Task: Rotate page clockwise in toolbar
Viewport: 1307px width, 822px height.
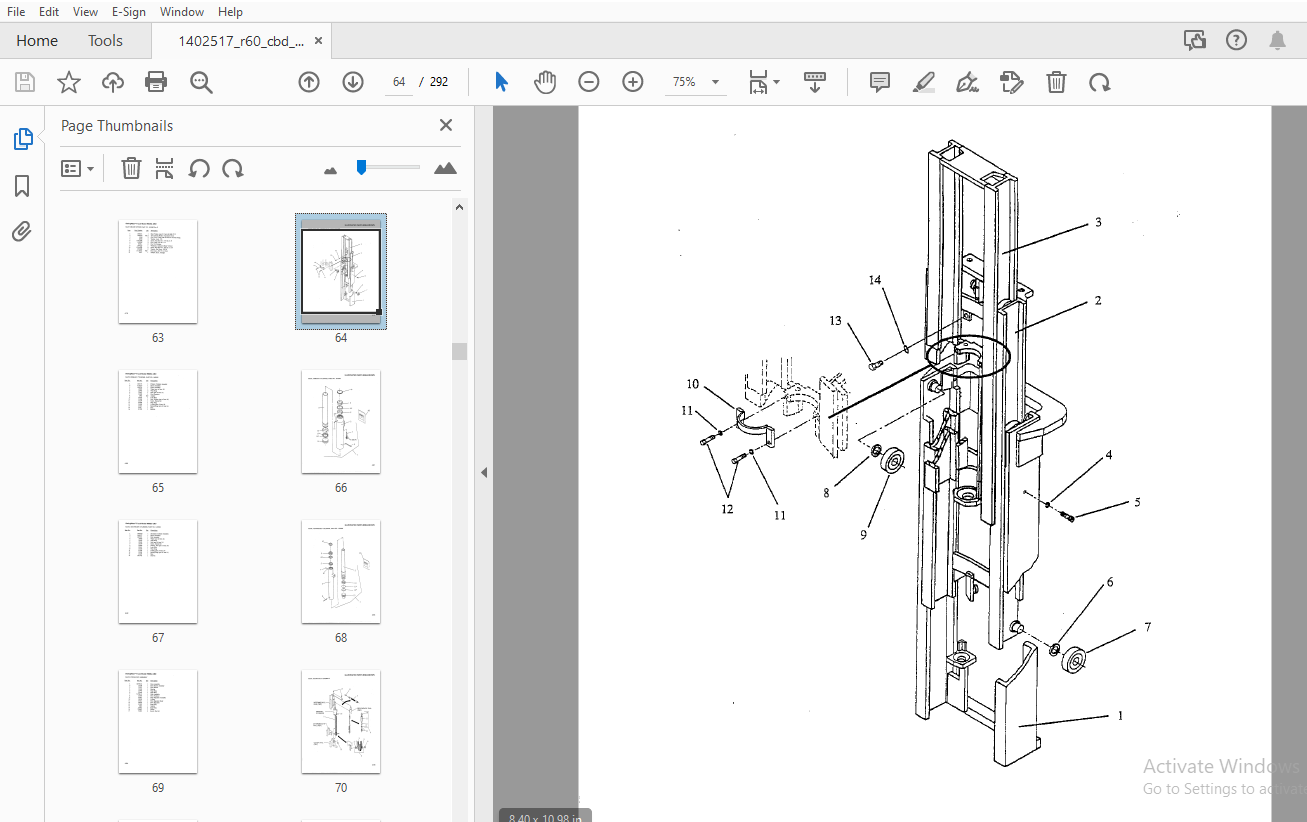Action: pos(1100,82)
